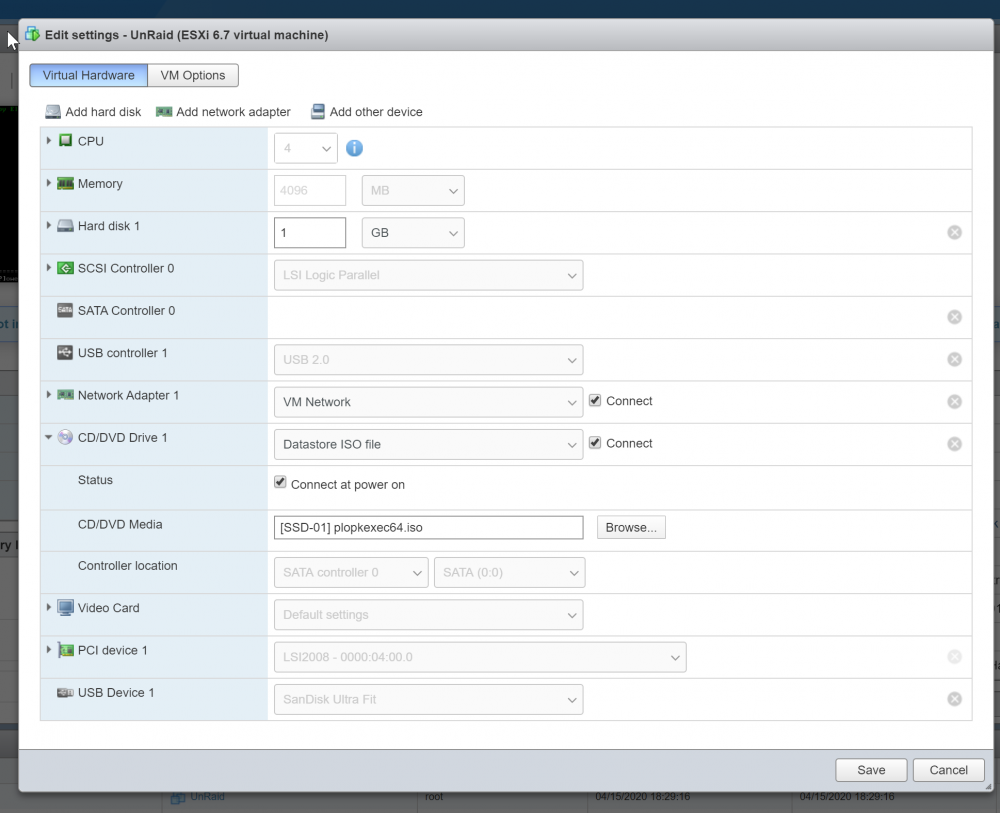Cancel the Edit settings dialog
This screenshot has height=813, width=1000.
click(x=948, y=770)
